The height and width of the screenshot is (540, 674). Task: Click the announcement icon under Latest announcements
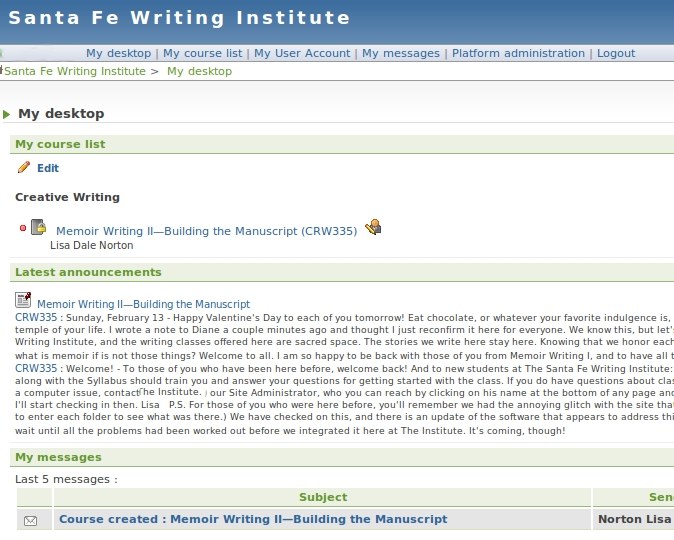click(x=23, y=300)
